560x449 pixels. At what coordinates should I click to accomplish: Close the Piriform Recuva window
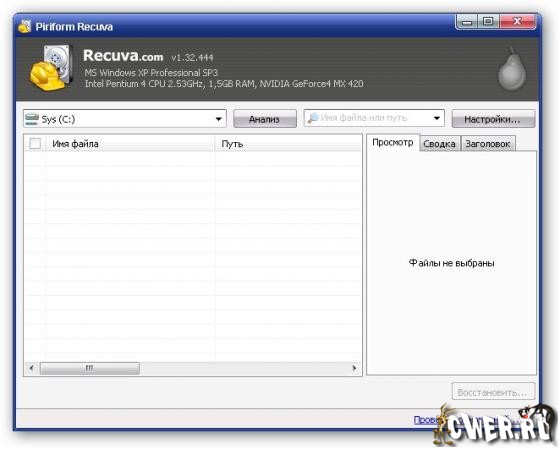pos(517,22)
